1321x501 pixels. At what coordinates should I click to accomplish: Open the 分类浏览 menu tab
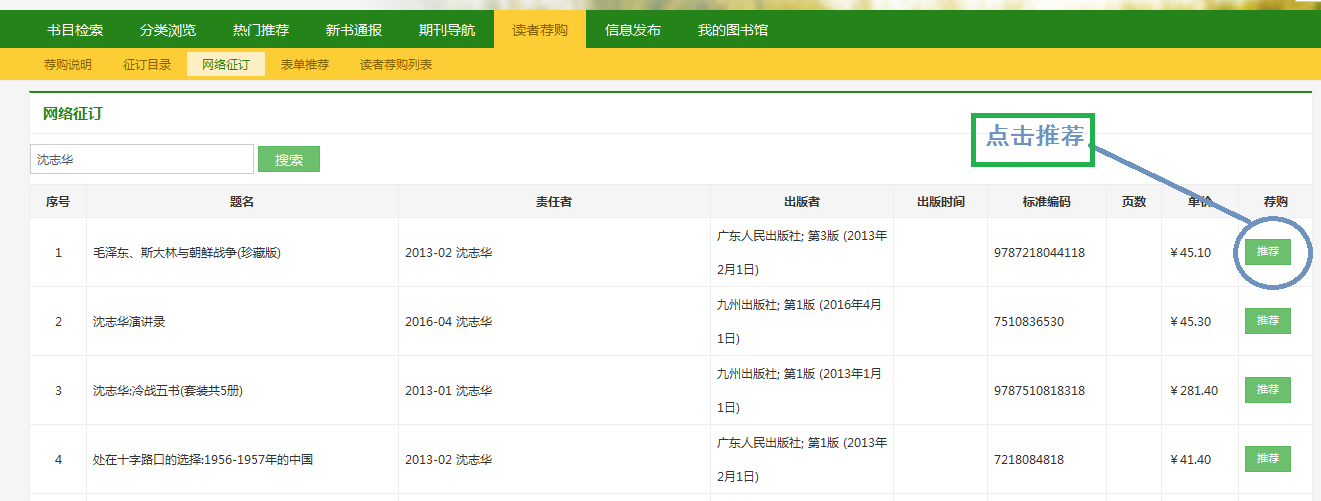(x=168, y=30)
